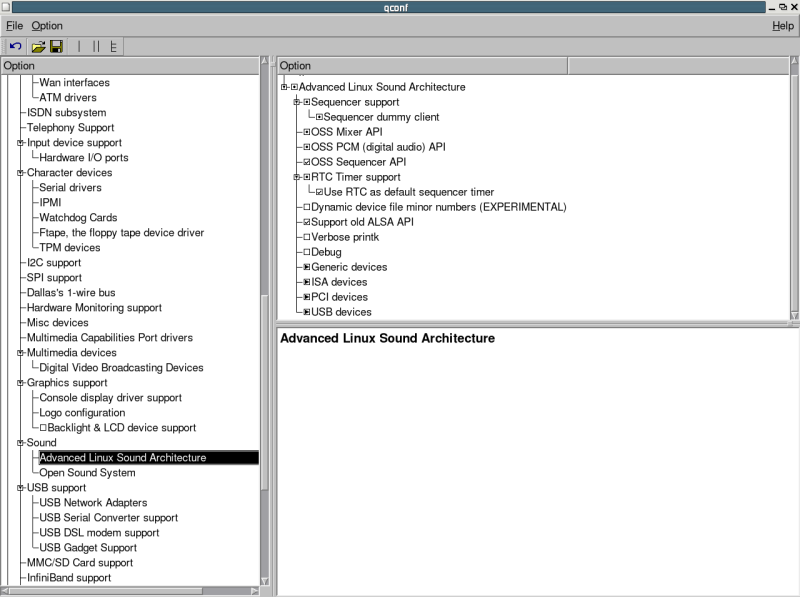
Task: Uncheck OSS Sequencer API checkbox
Action: pyautogui.click(x=307, y=162)
